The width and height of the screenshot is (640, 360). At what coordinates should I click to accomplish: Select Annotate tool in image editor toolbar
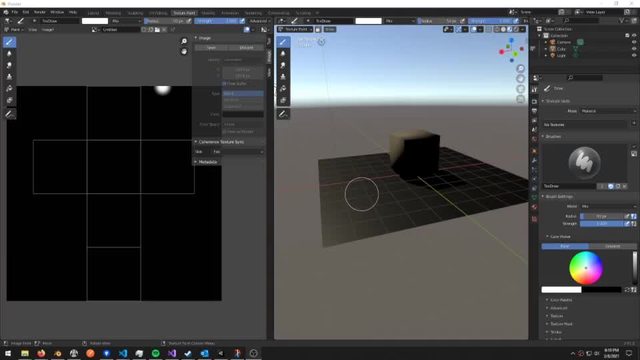tap(9, 114)
